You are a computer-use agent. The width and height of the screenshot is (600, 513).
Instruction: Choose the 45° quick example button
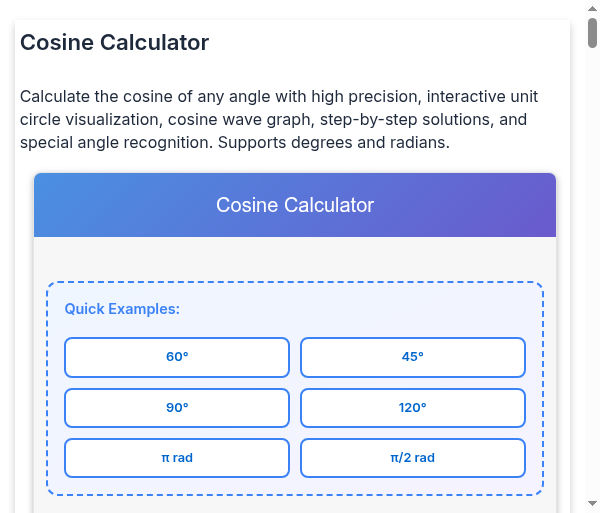pos(412,357)
